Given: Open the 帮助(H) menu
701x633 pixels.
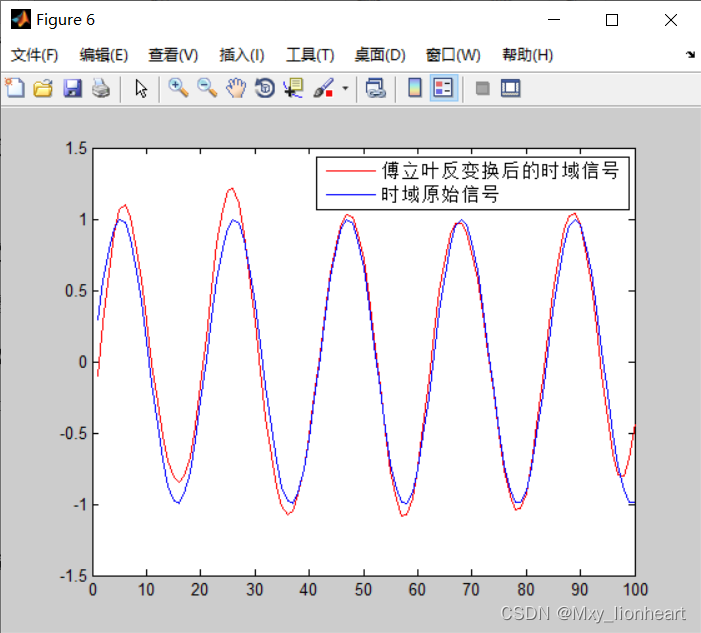Looking at the screenshot, I should click(528, 55).
